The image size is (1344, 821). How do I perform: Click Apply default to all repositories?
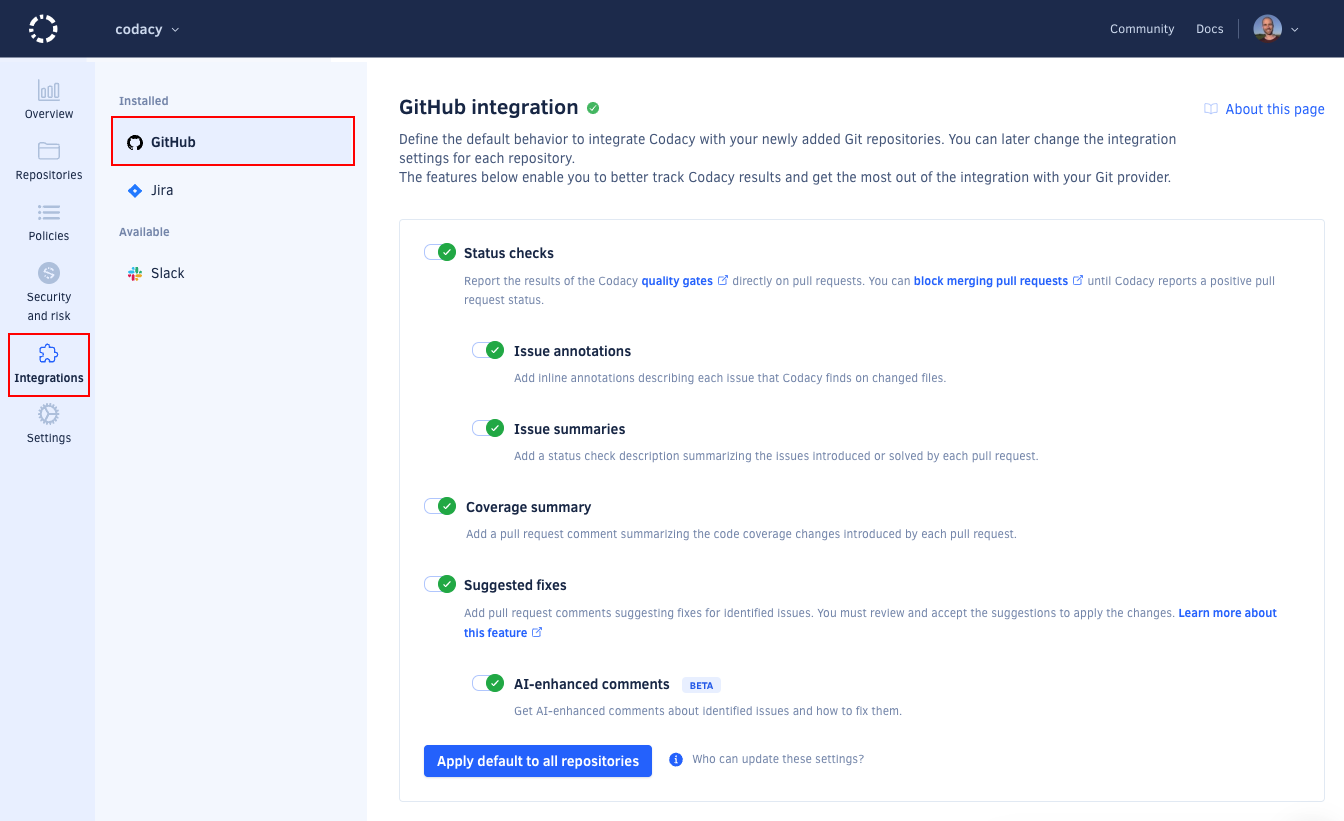coord(538,761)
